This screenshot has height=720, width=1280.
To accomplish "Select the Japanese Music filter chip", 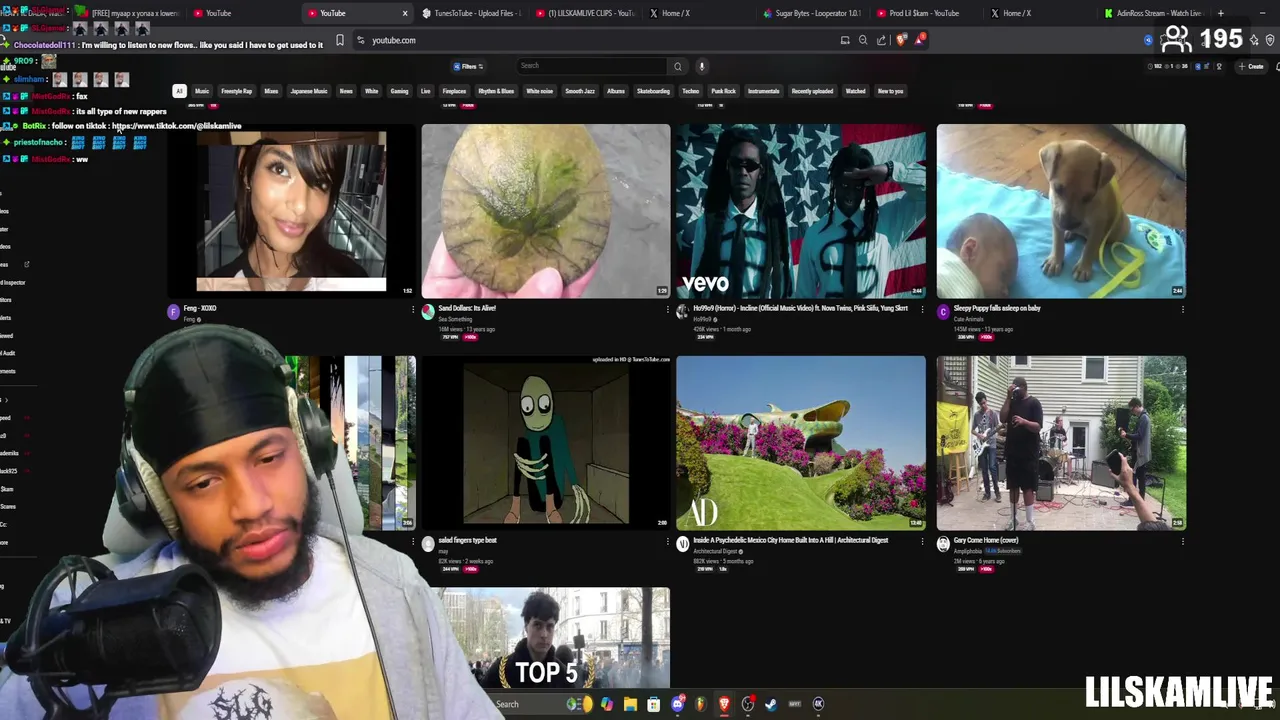I will point(308,91).
